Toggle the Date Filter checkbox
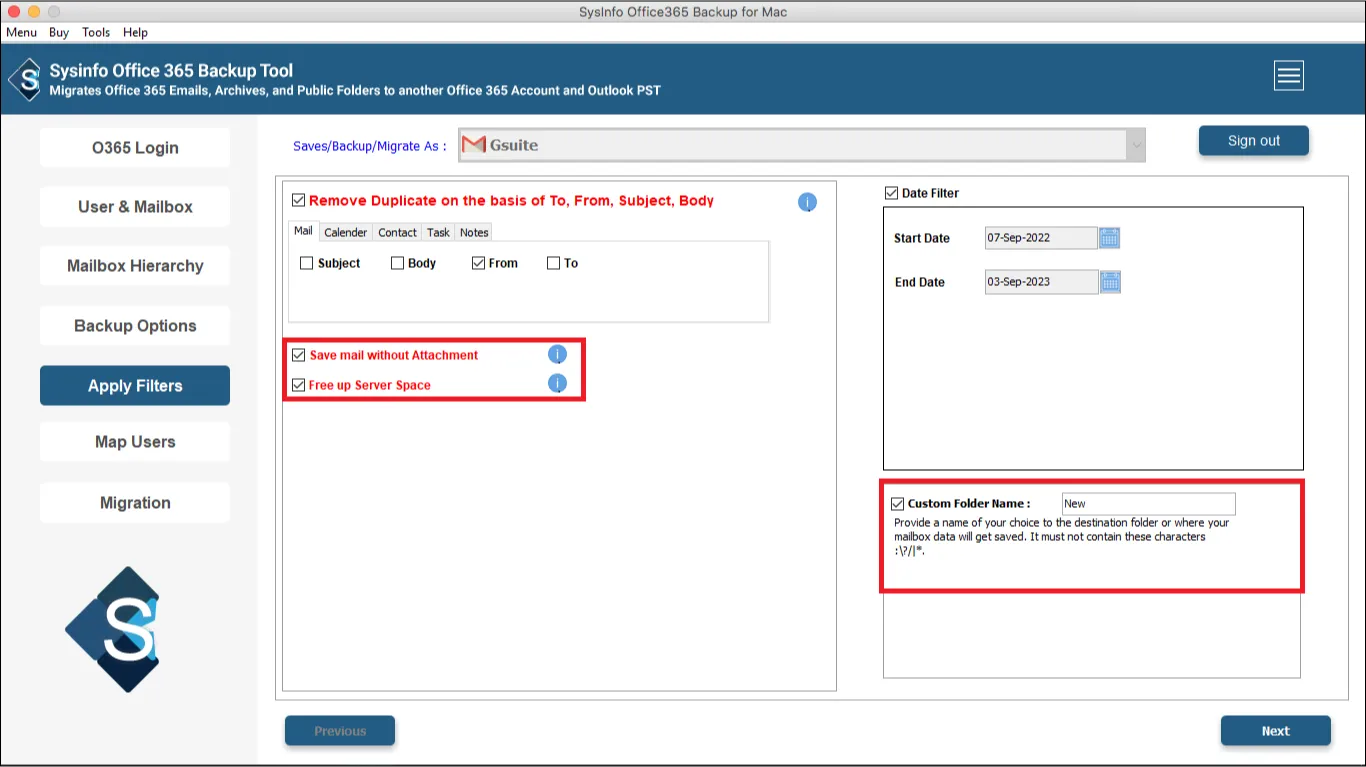The image size is (1366, 767). pyautogui.click(x=891, y=193)
